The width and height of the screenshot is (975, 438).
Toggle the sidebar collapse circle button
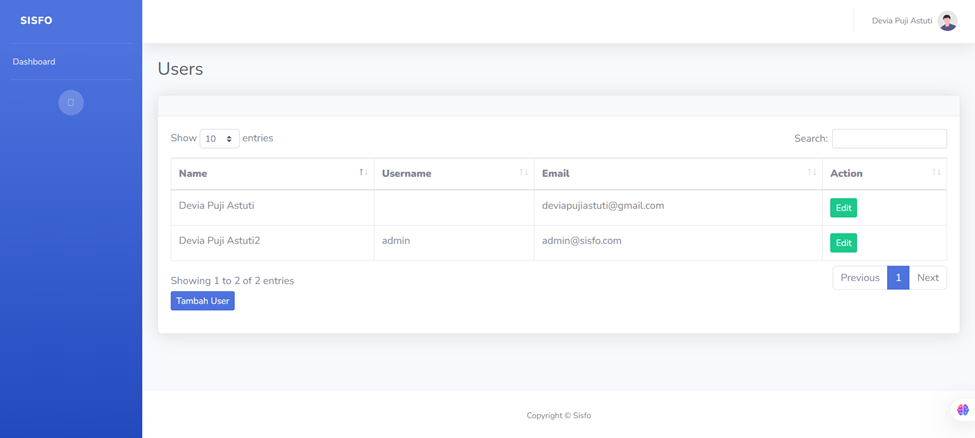click(x=71, y=103)
